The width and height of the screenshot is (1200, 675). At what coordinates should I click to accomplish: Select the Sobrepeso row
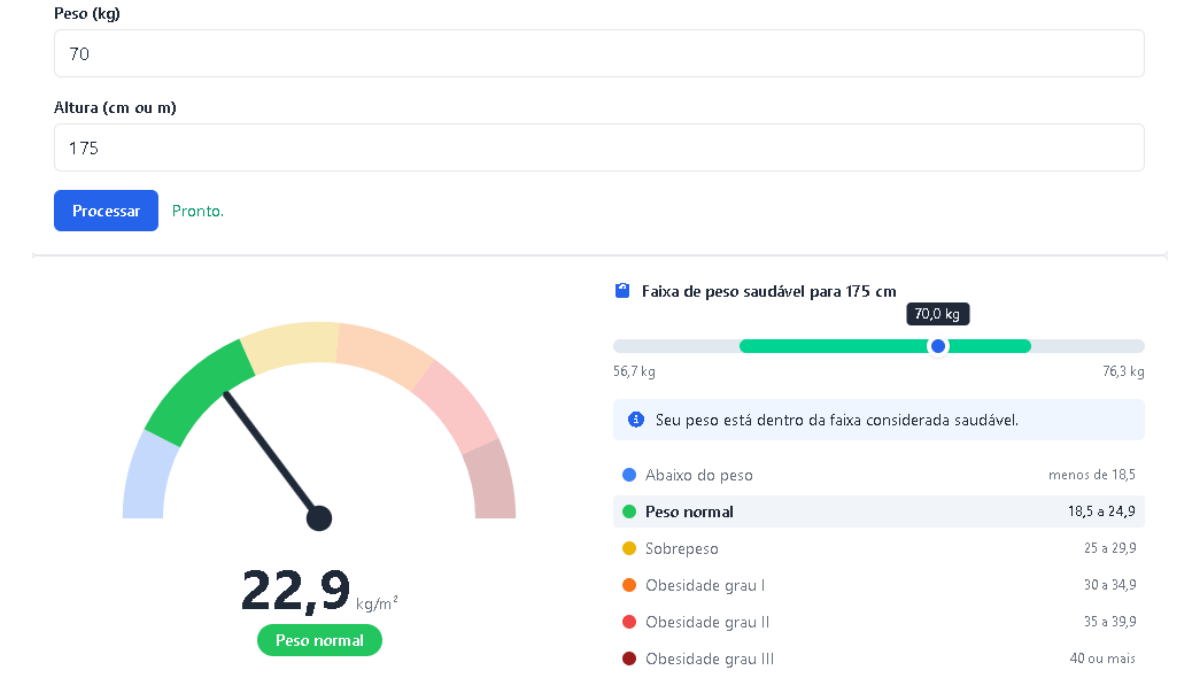point(879,548)
